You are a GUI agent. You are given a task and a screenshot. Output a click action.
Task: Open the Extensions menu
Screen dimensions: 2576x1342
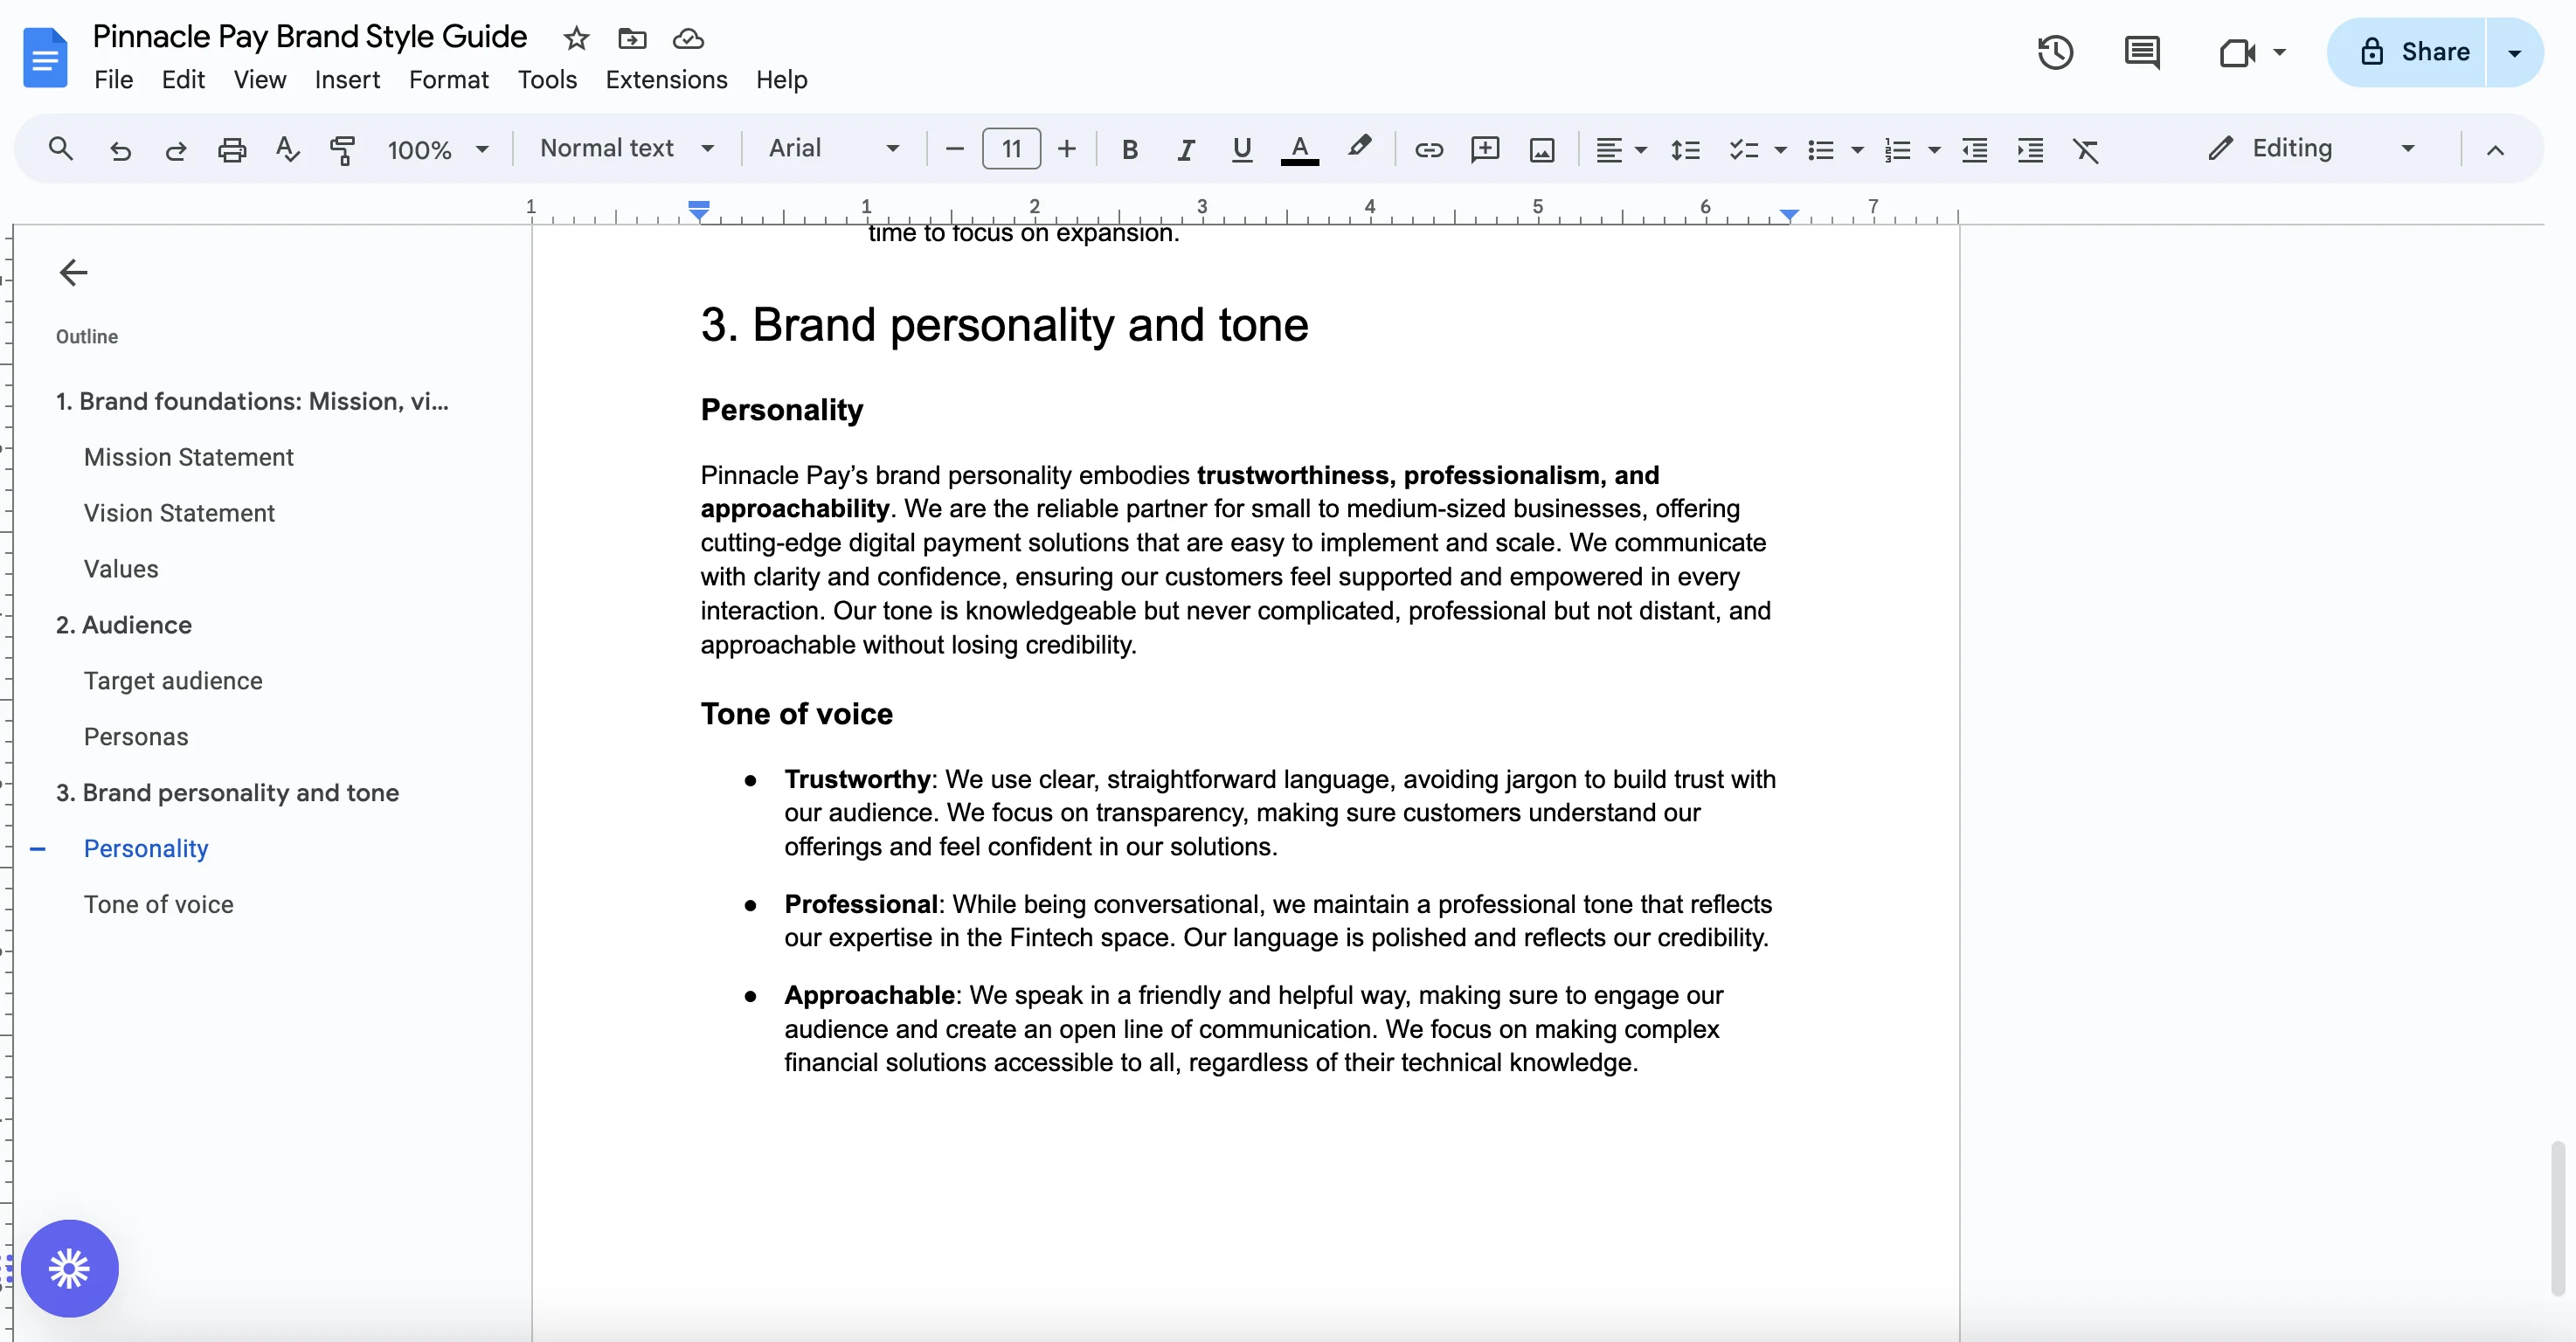tap(666, 79)
